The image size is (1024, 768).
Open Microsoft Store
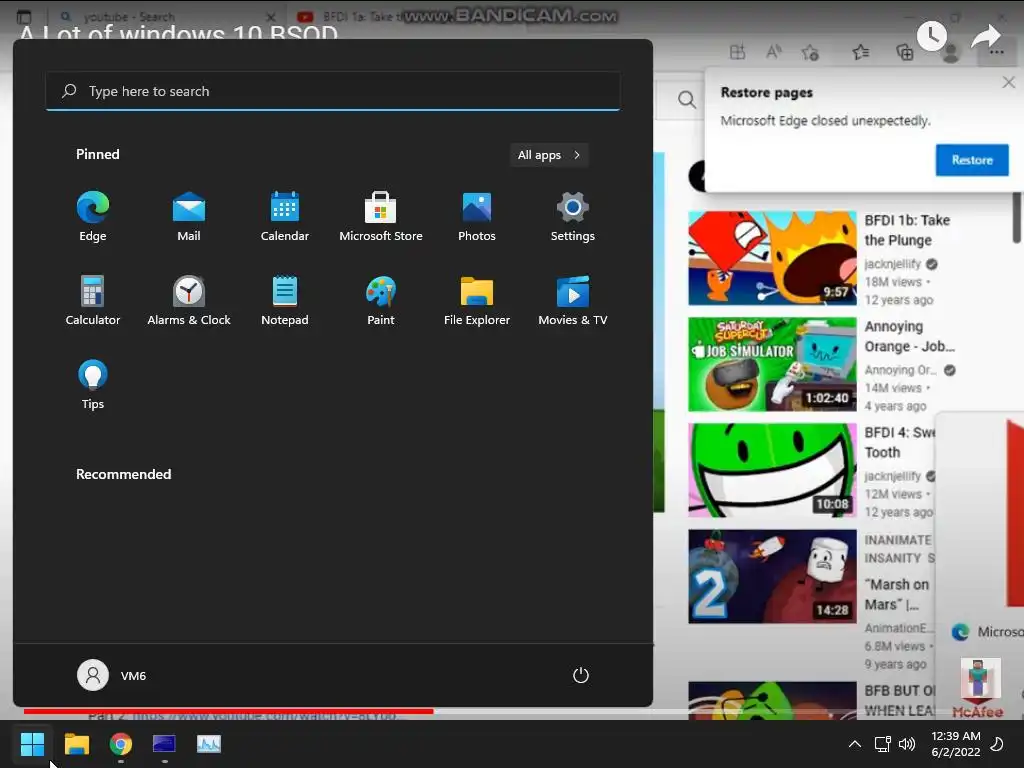[x=381, y=216]
